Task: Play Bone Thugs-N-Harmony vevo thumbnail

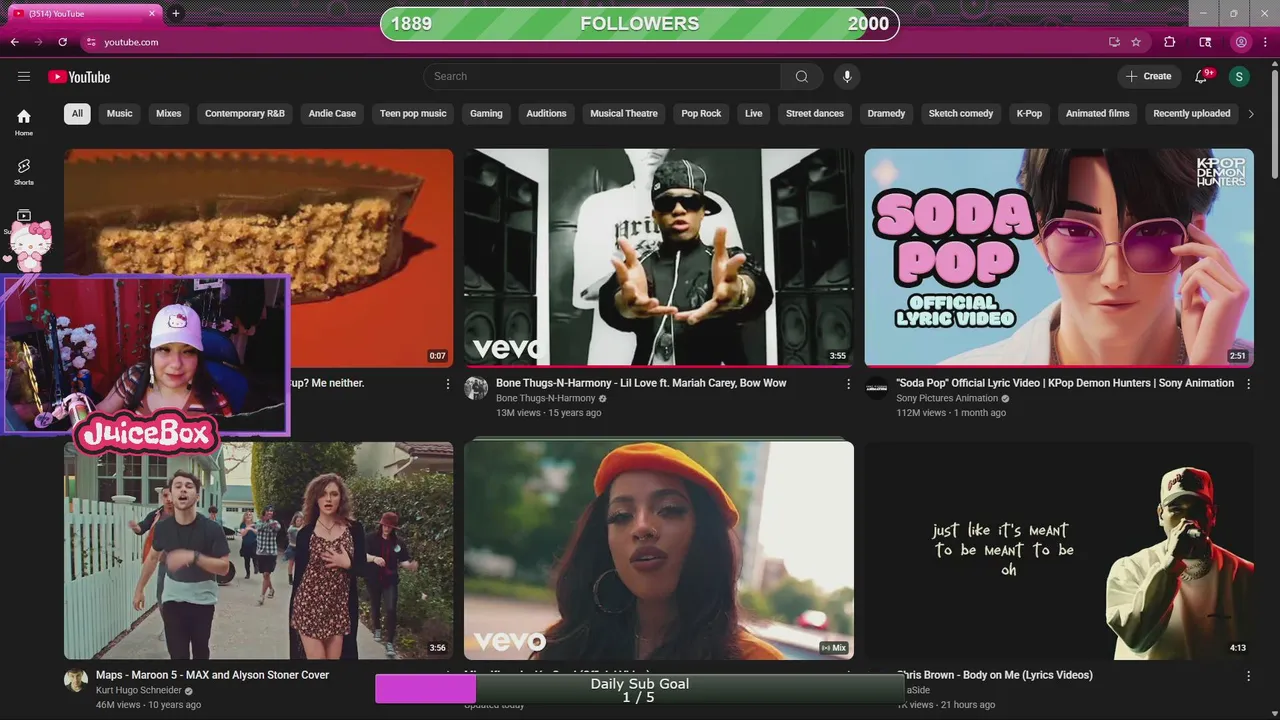Action: click(659, 258)
